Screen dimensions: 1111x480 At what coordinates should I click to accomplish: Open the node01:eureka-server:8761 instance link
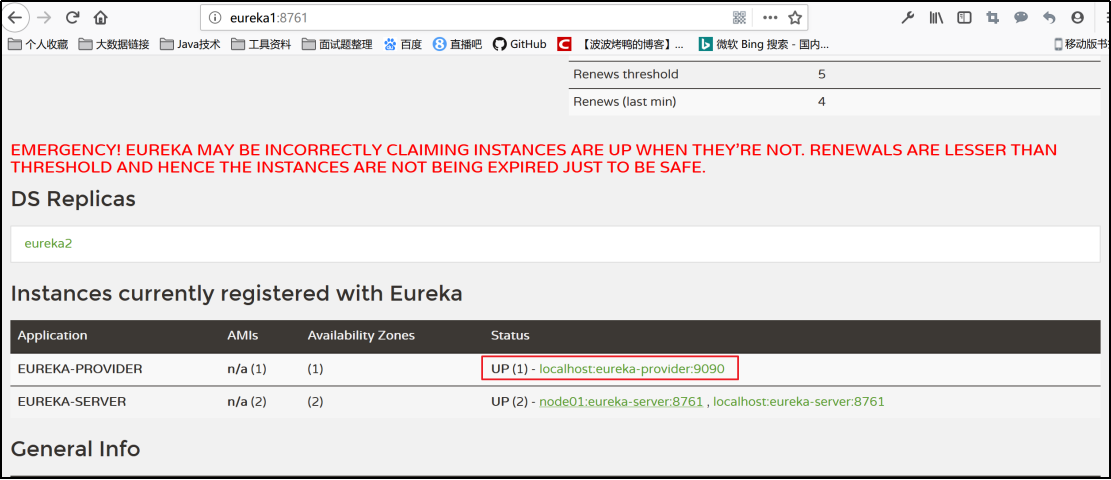621,401
